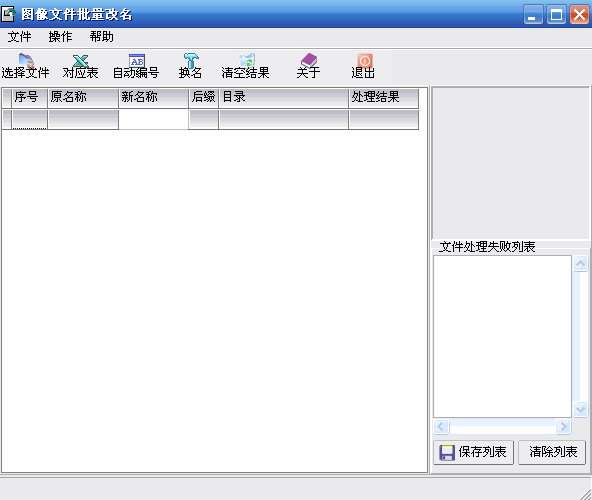Open the 文件 menu

pos(19,37)
